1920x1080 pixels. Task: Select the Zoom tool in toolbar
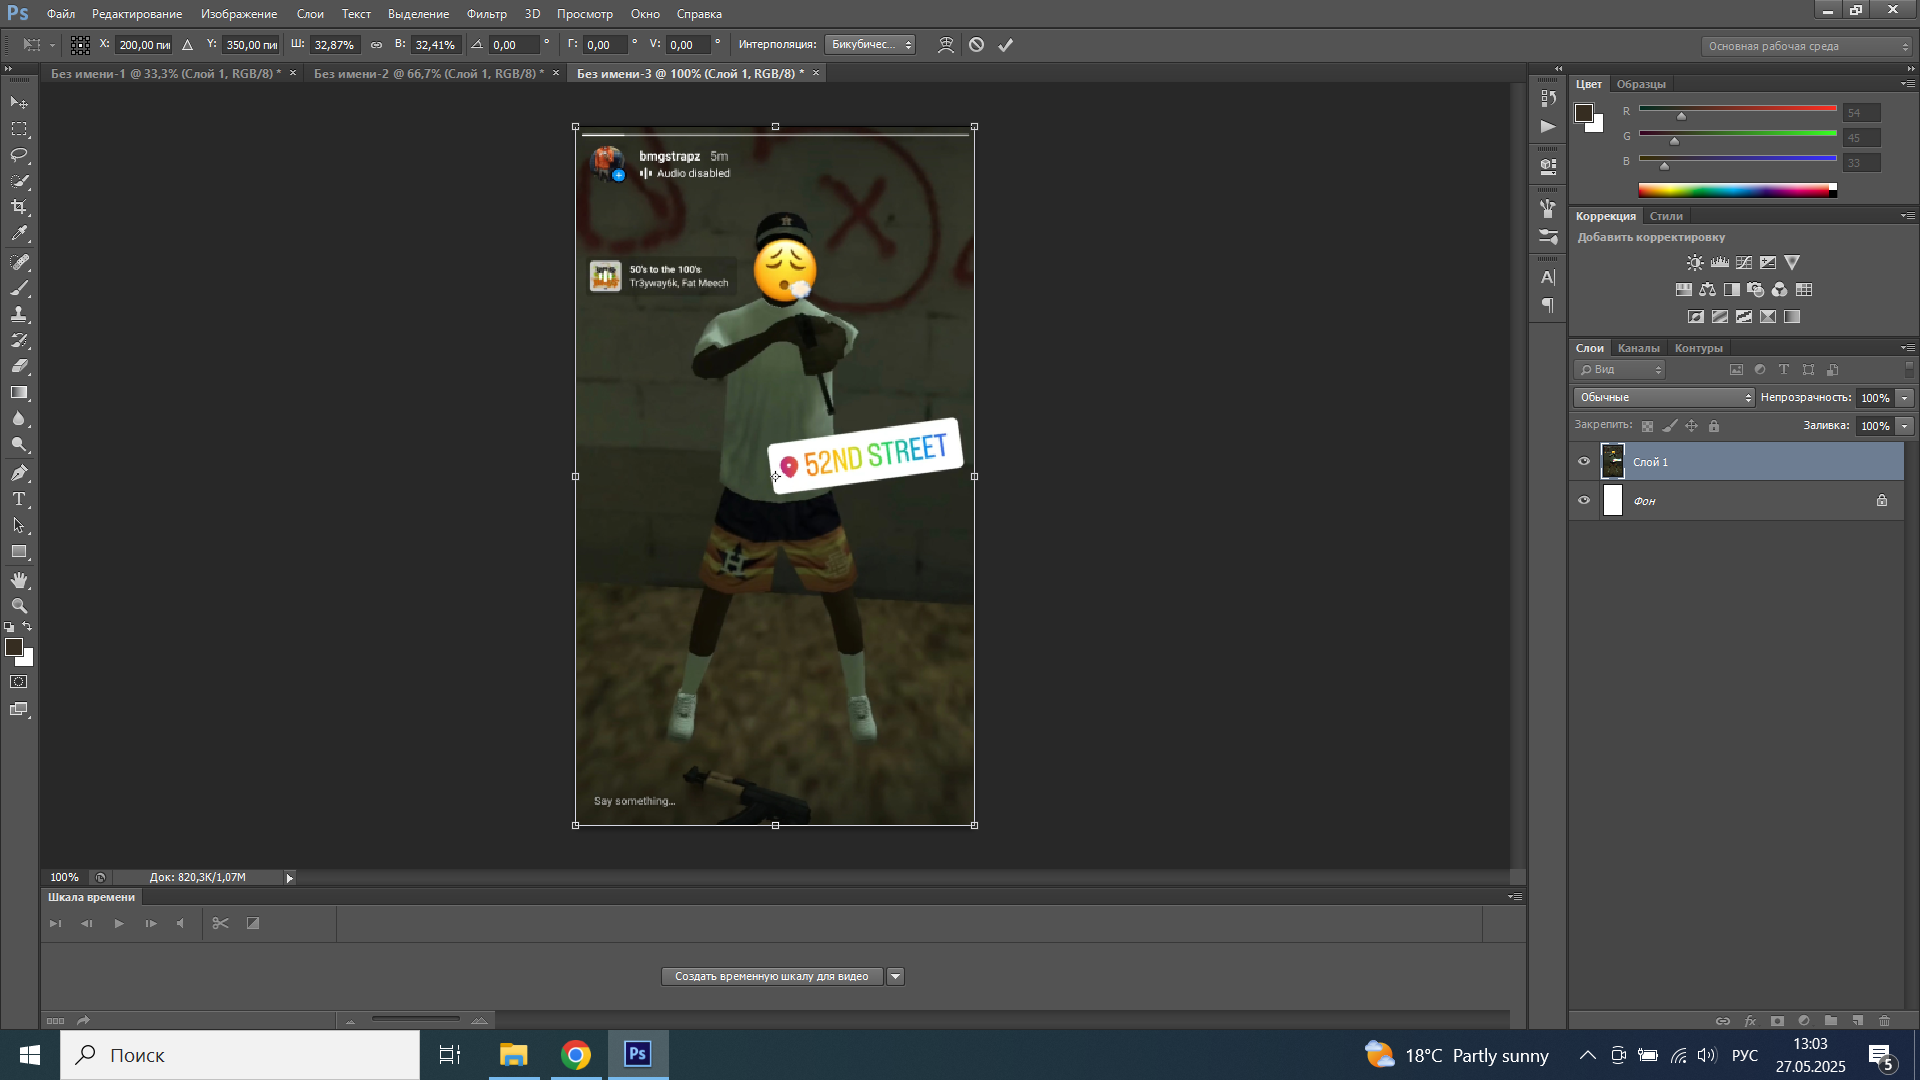click(19, 606)
